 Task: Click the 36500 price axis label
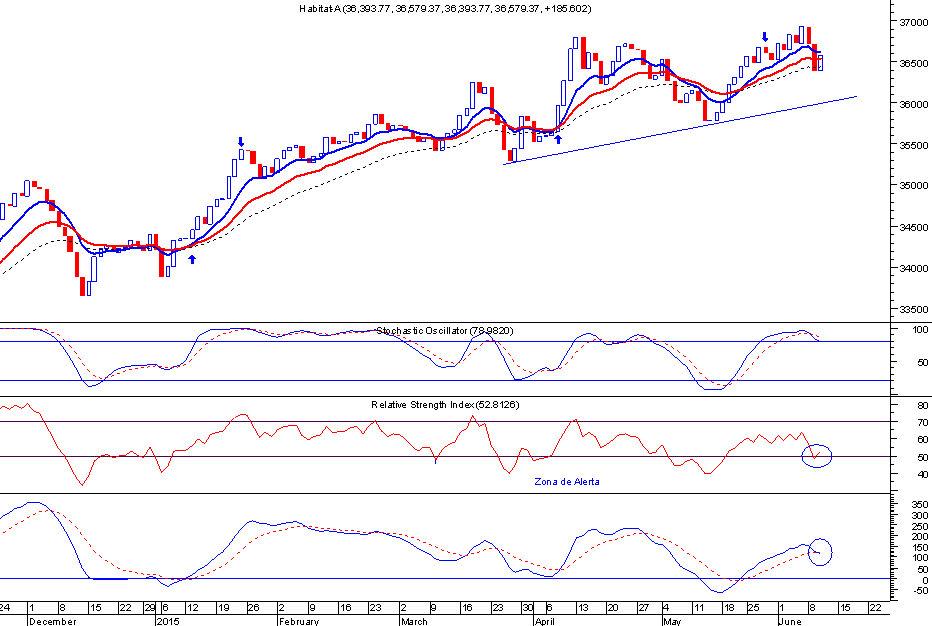[x=914, y=63]
